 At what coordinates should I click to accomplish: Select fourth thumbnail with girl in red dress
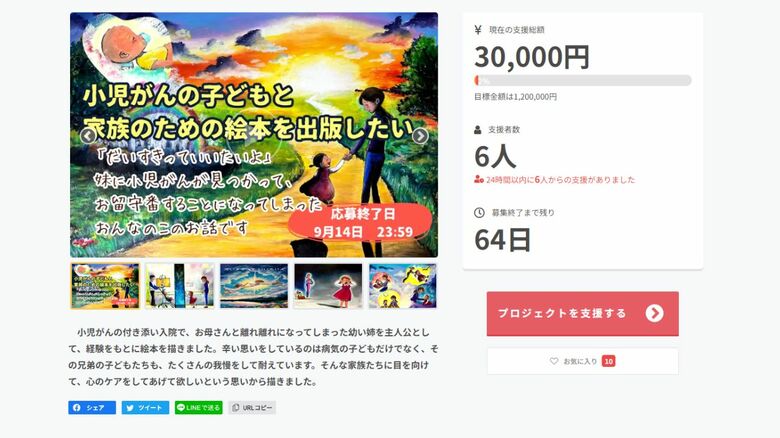(x=328, y=286)
